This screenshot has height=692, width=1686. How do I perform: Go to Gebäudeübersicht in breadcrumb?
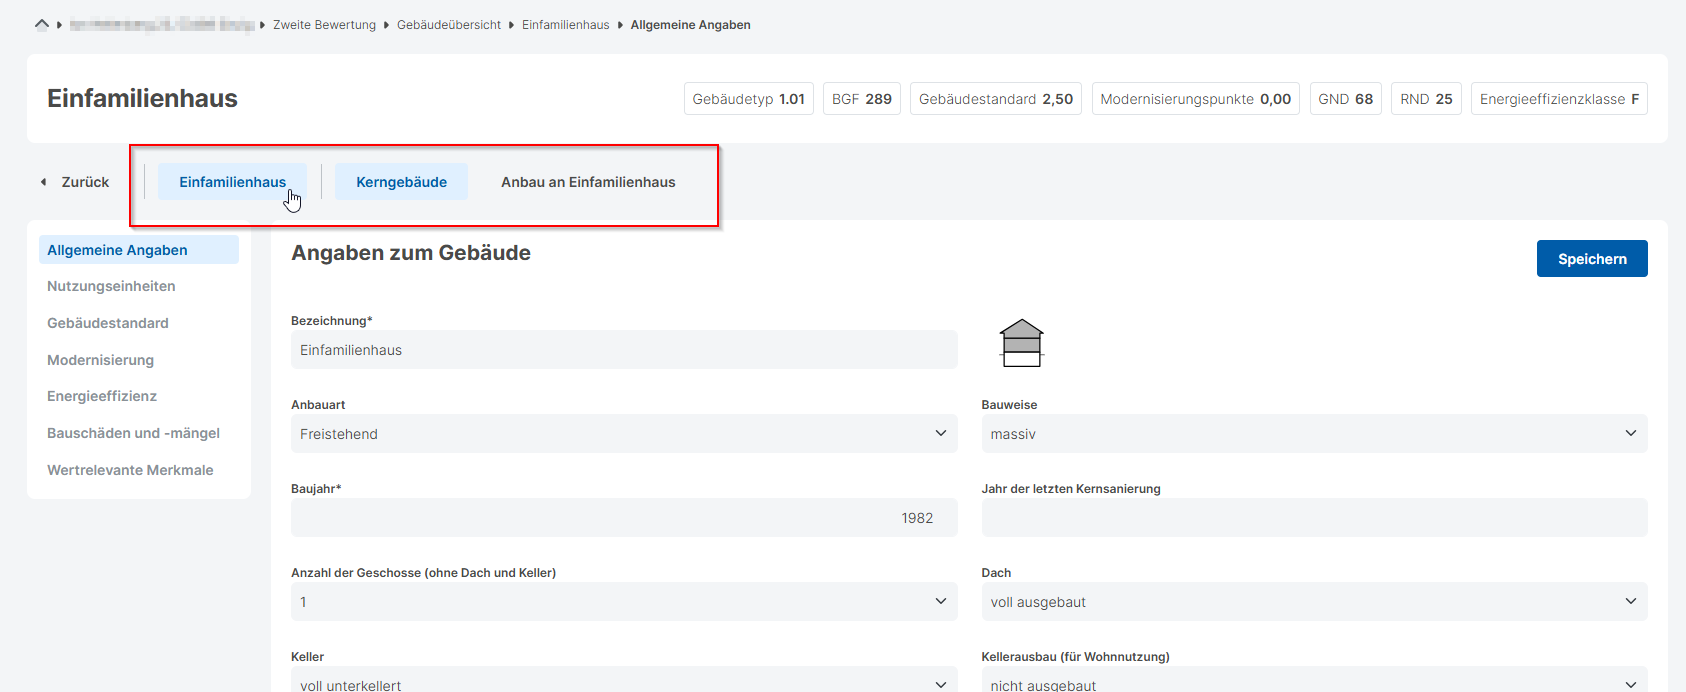point(449,25)
